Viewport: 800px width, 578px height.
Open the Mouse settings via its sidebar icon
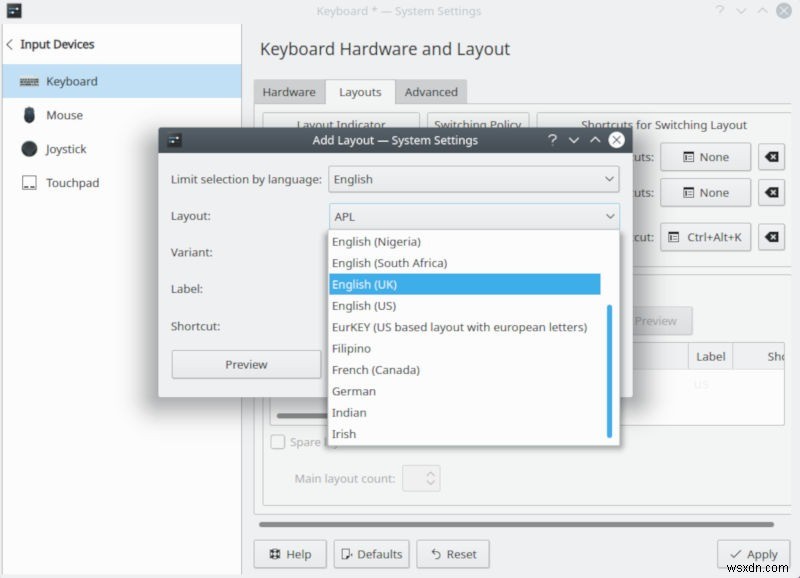pyautogui.click(x=31, y=115)
